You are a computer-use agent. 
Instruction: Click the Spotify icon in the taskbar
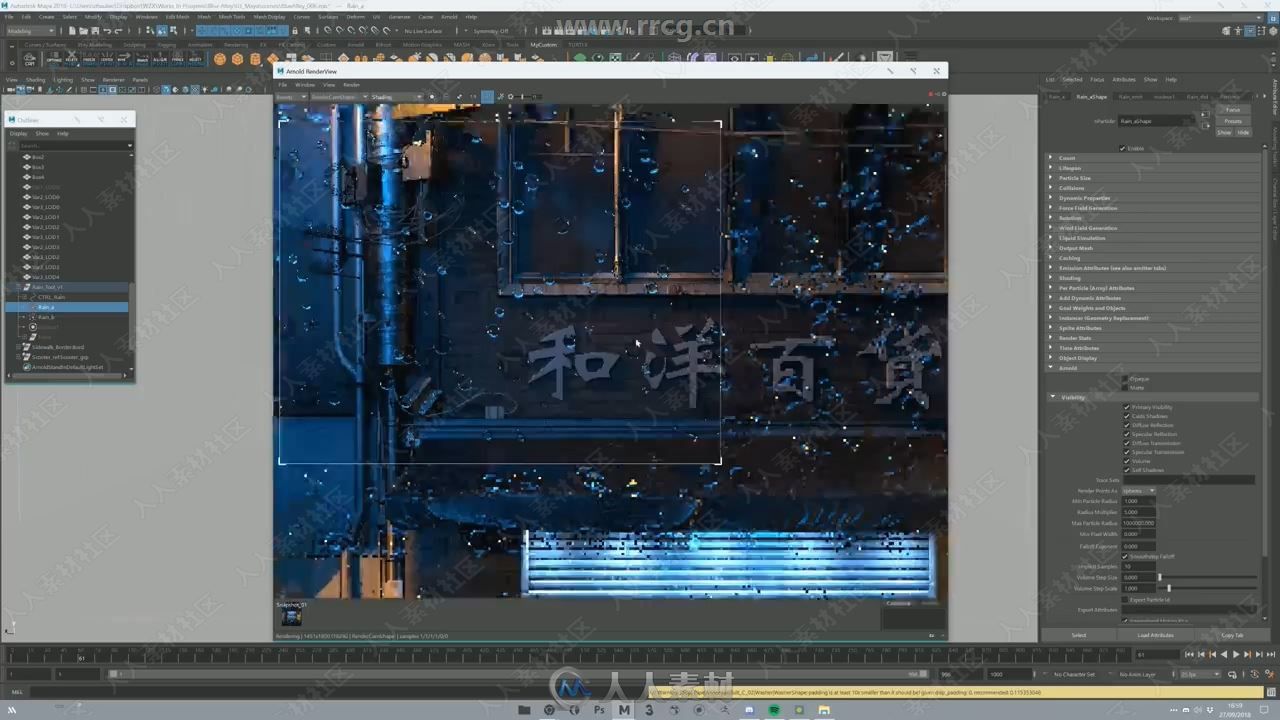pos(774,710)
